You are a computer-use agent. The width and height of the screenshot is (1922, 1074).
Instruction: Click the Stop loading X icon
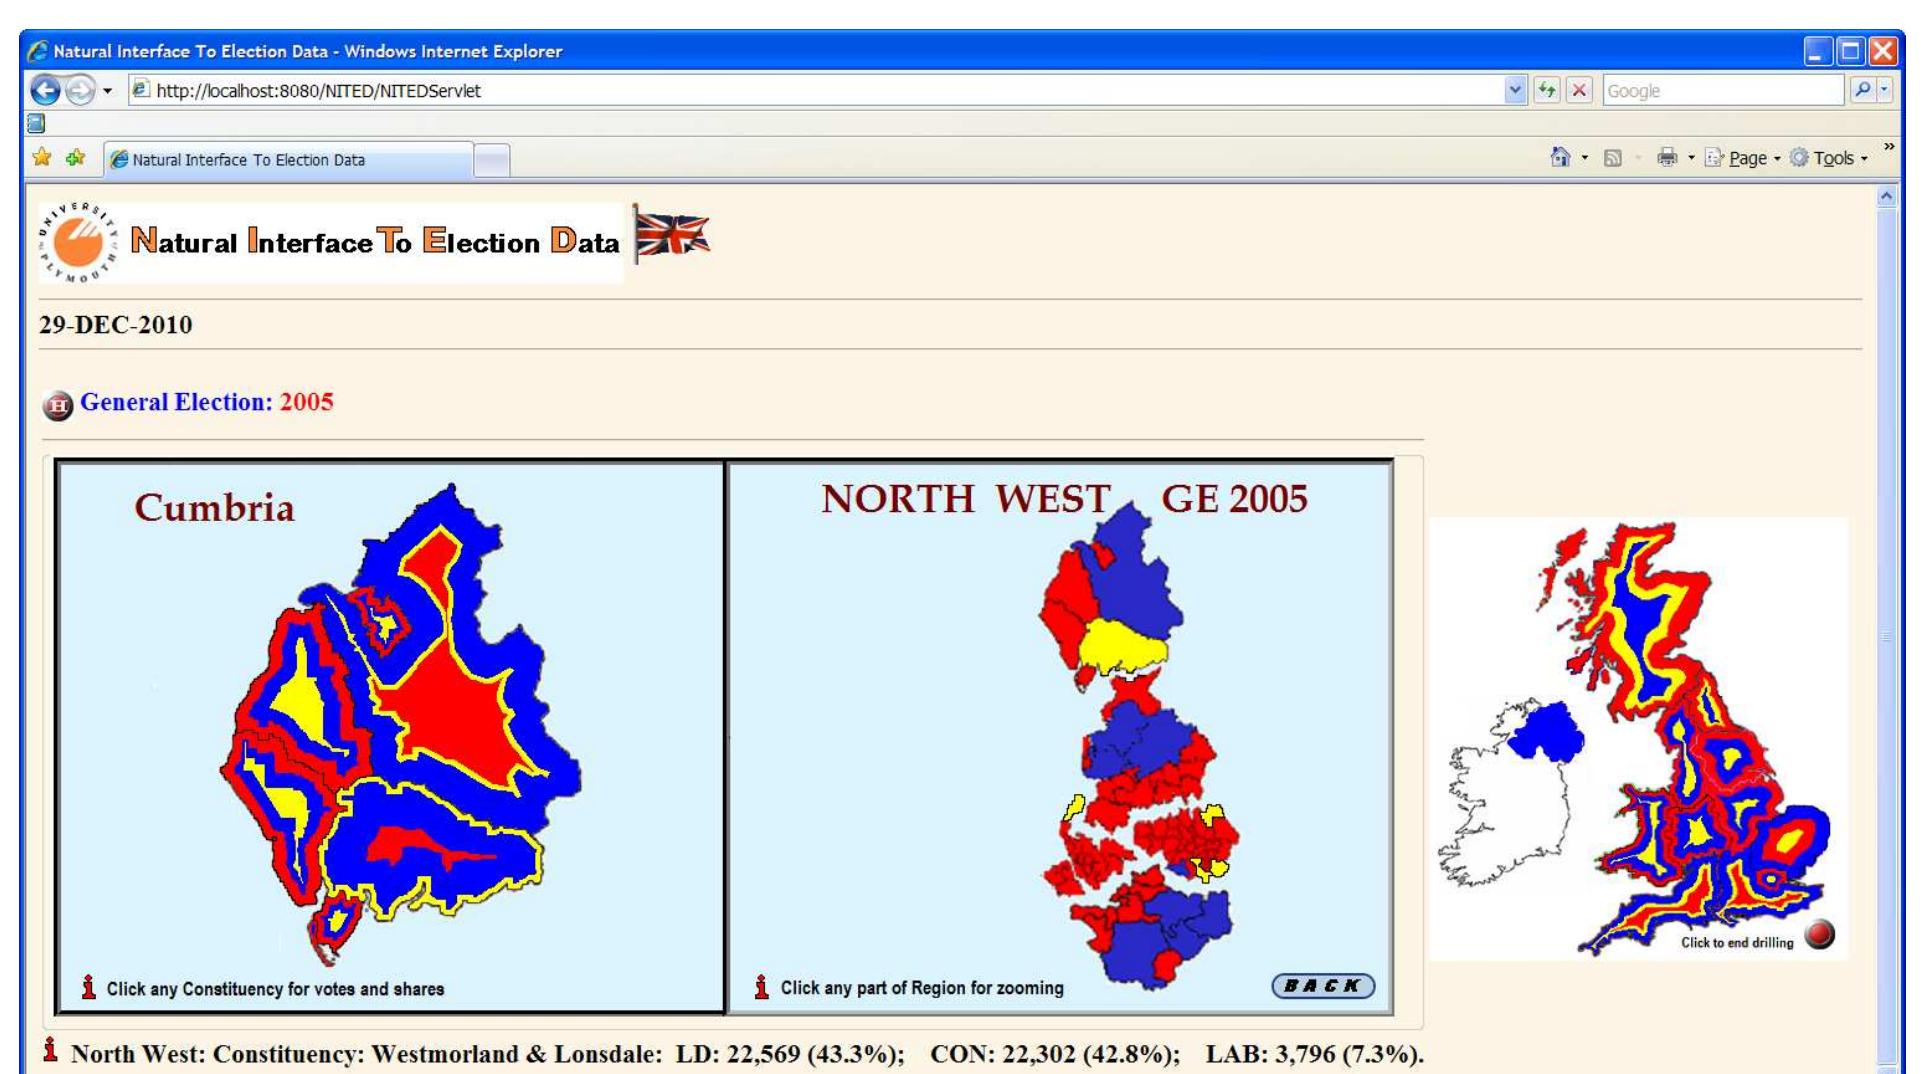tap(1579, 90)
